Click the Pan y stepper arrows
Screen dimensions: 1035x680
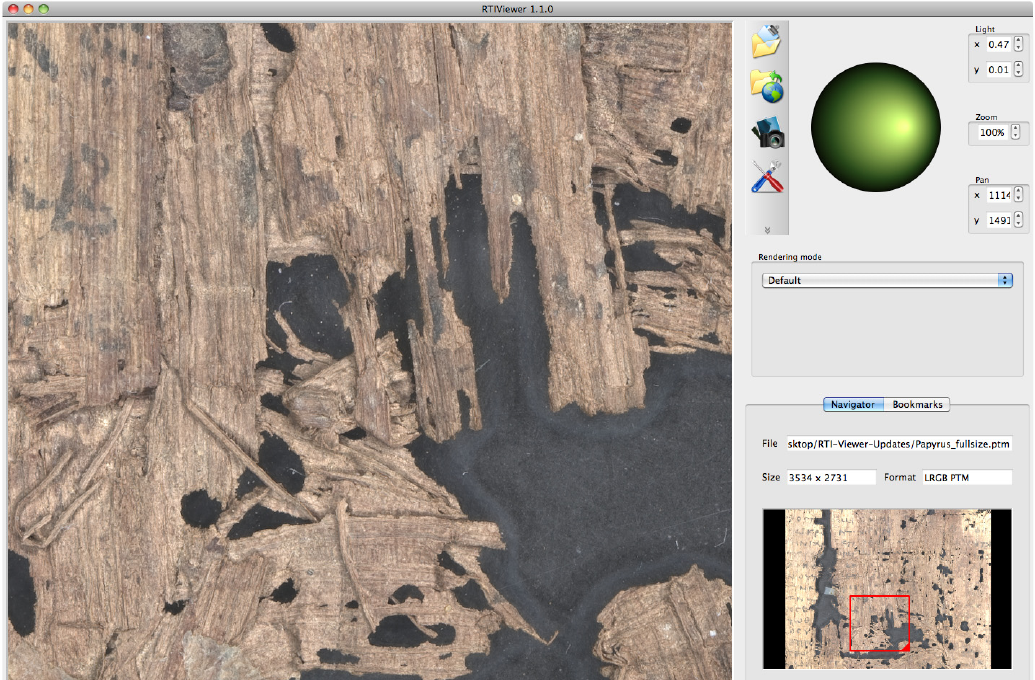point(1018,220)
